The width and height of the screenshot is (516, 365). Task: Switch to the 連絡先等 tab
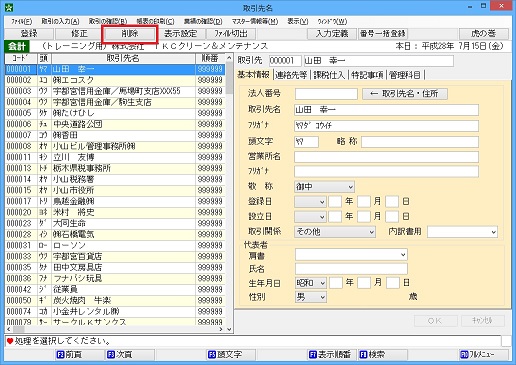[291, 75]
